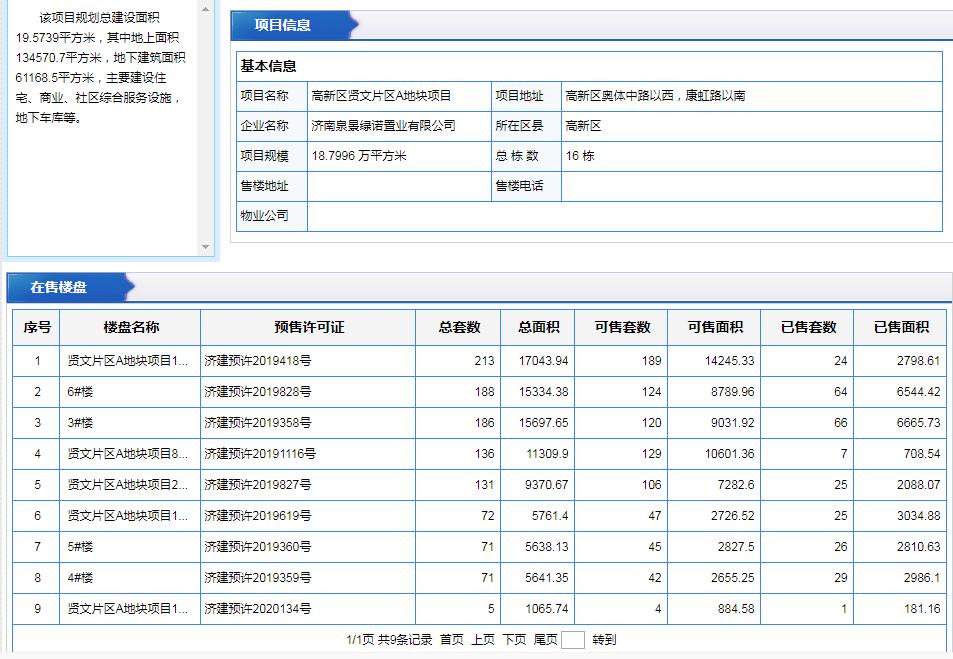
Task: Click the 总套数 column header
Action: [458, 327]
